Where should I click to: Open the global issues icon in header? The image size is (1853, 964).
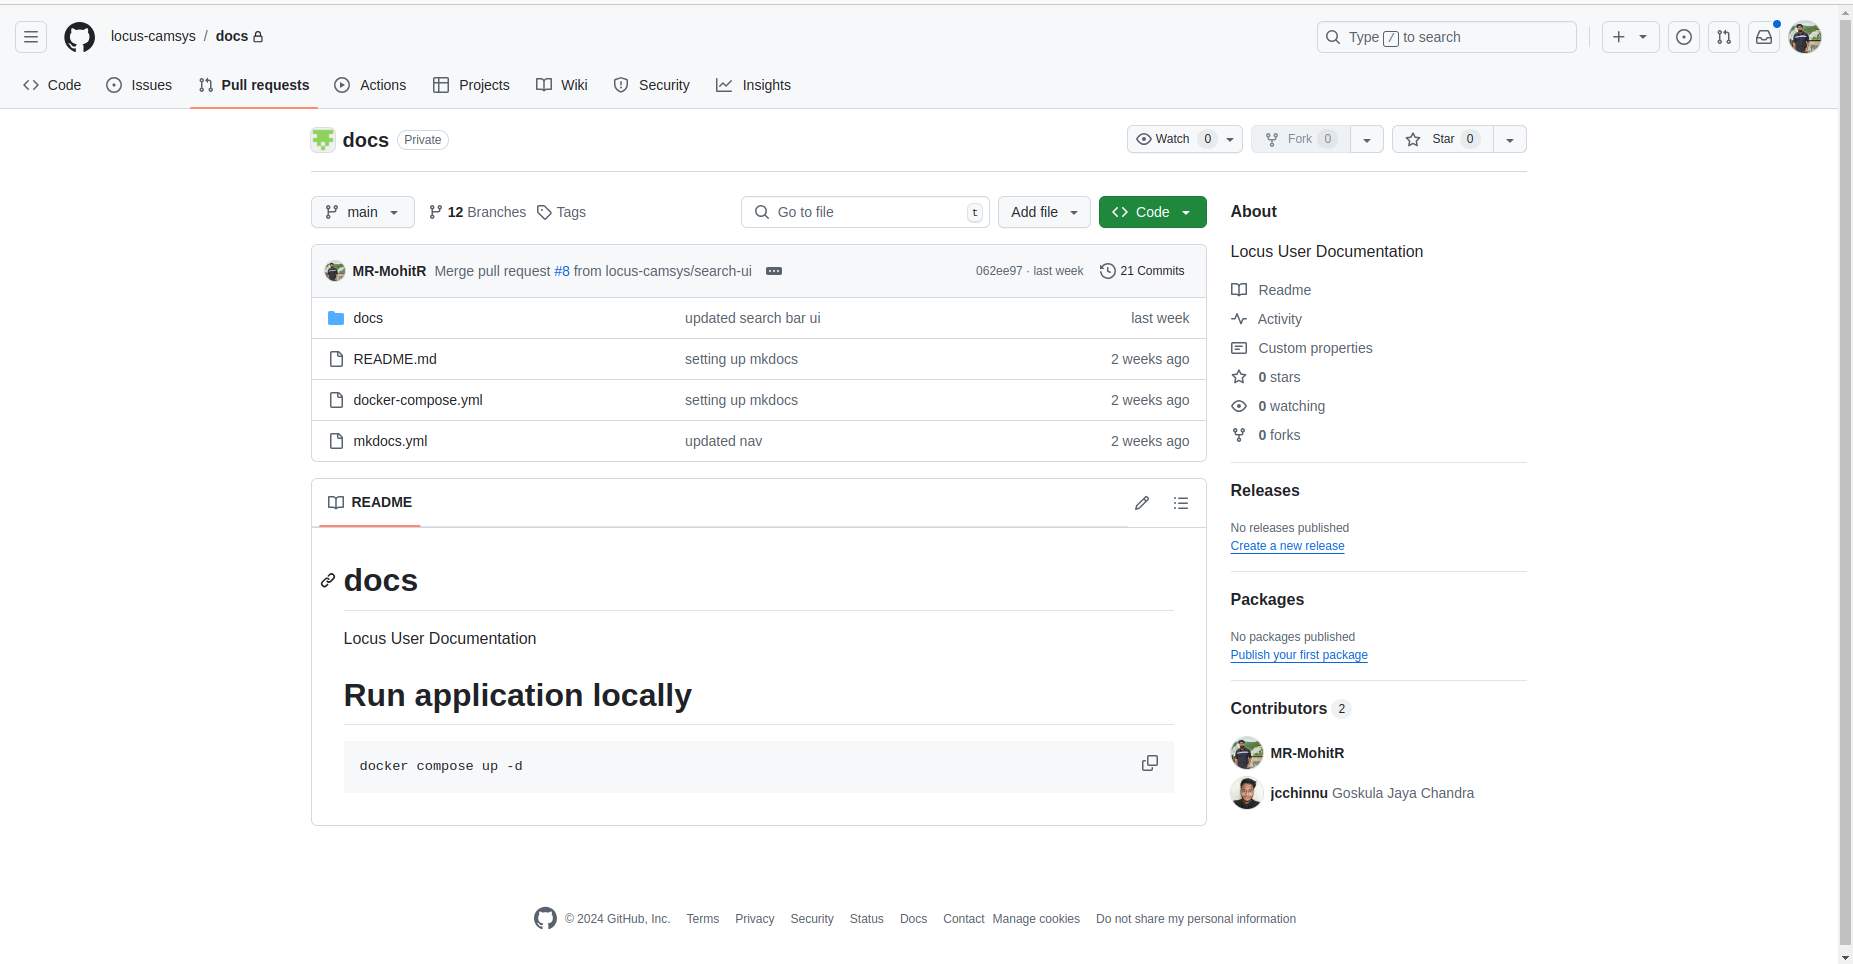tap(1684, 37)
